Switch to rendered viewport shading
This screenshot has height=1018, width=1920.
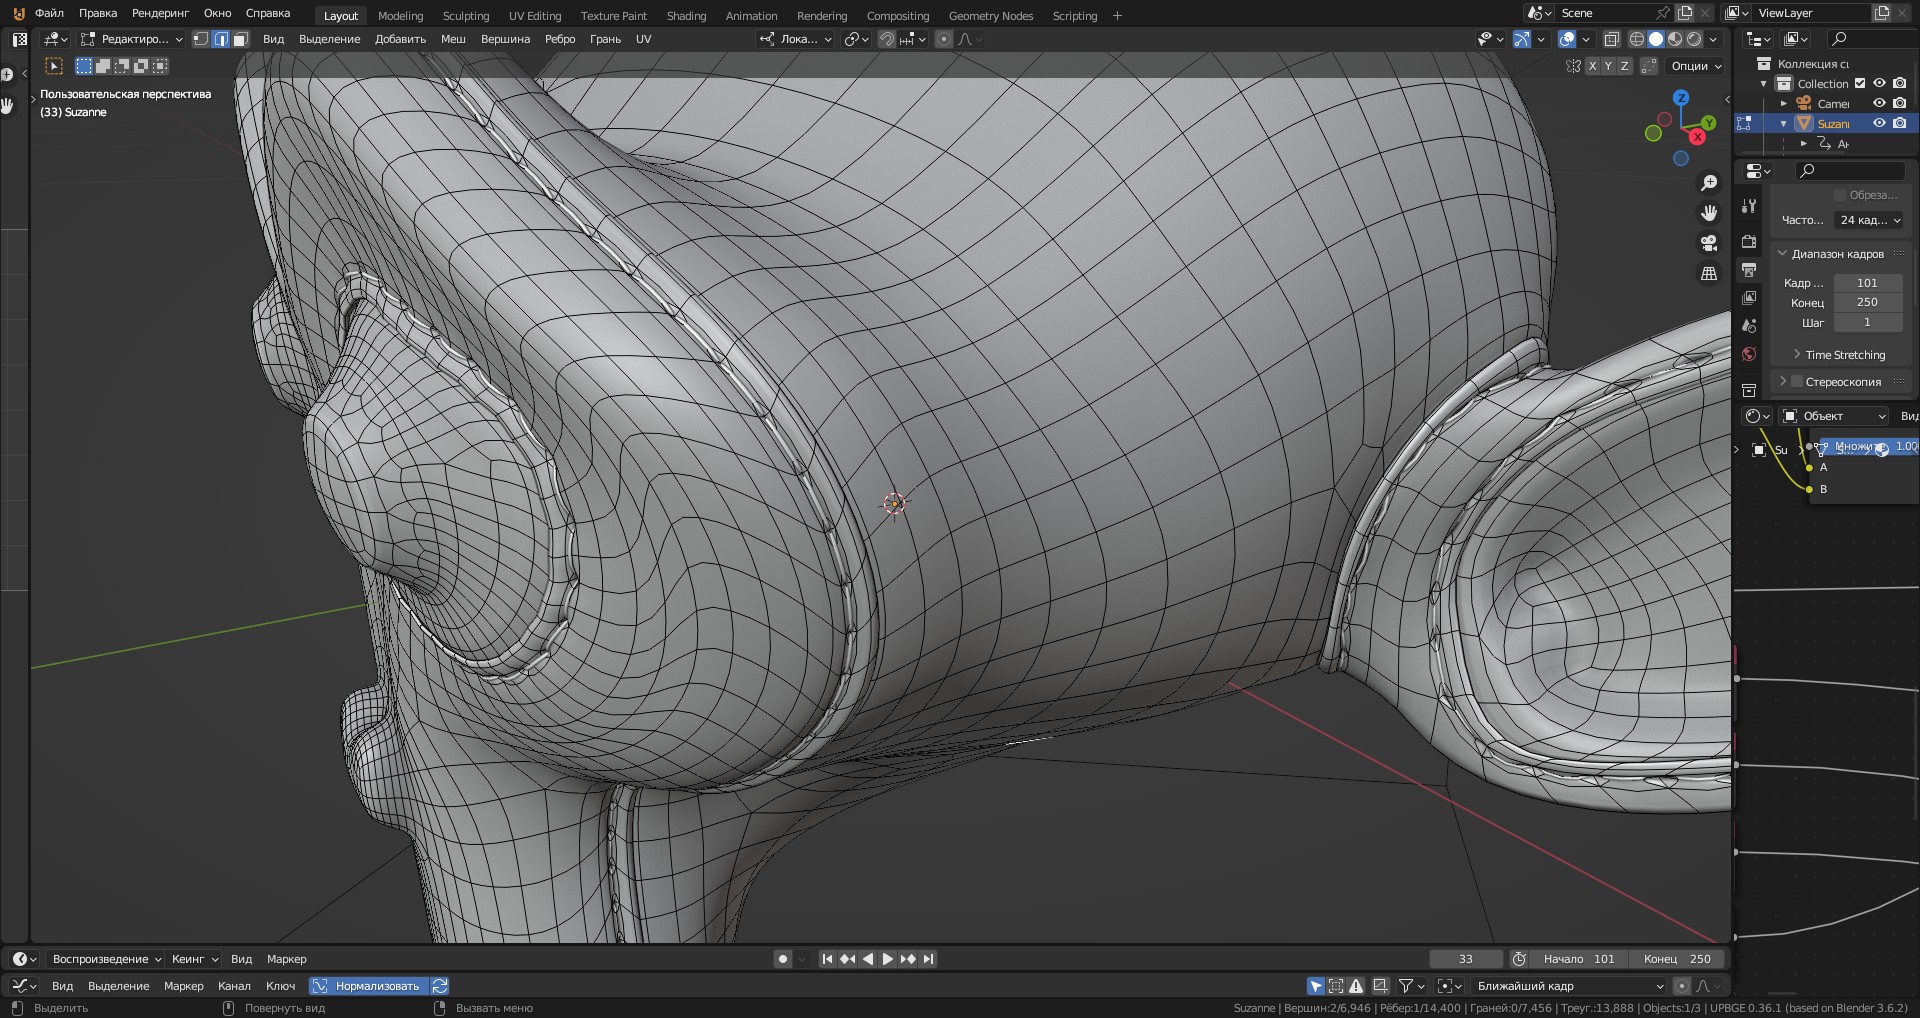[1694, 39]
